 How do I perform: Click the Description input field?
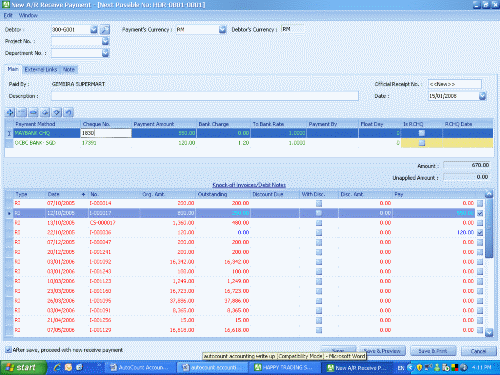[x=205, y=96]
